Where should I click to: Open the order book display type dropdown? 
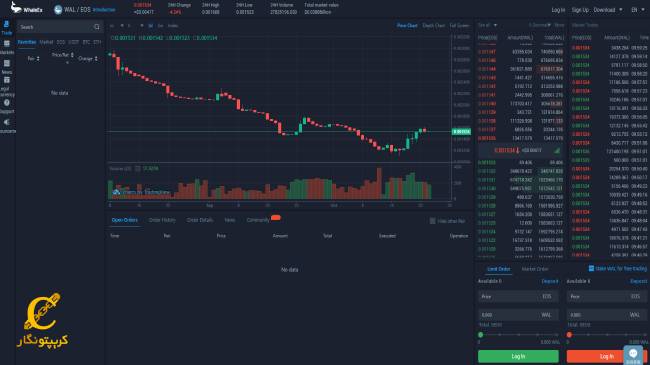[x=488, y=25]
